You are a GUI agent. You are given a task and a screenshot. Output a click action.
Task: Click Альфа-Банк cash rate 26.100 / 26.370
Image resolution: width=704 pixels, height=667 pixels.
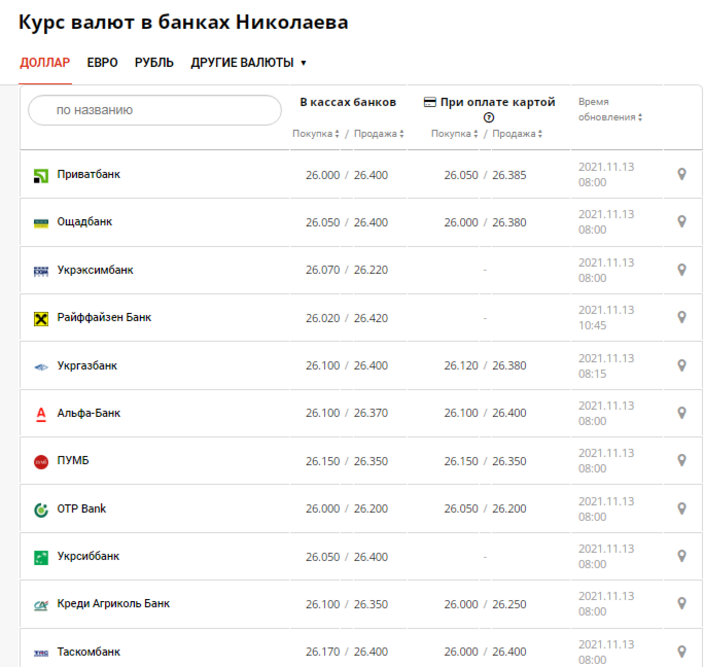[347, 413]
